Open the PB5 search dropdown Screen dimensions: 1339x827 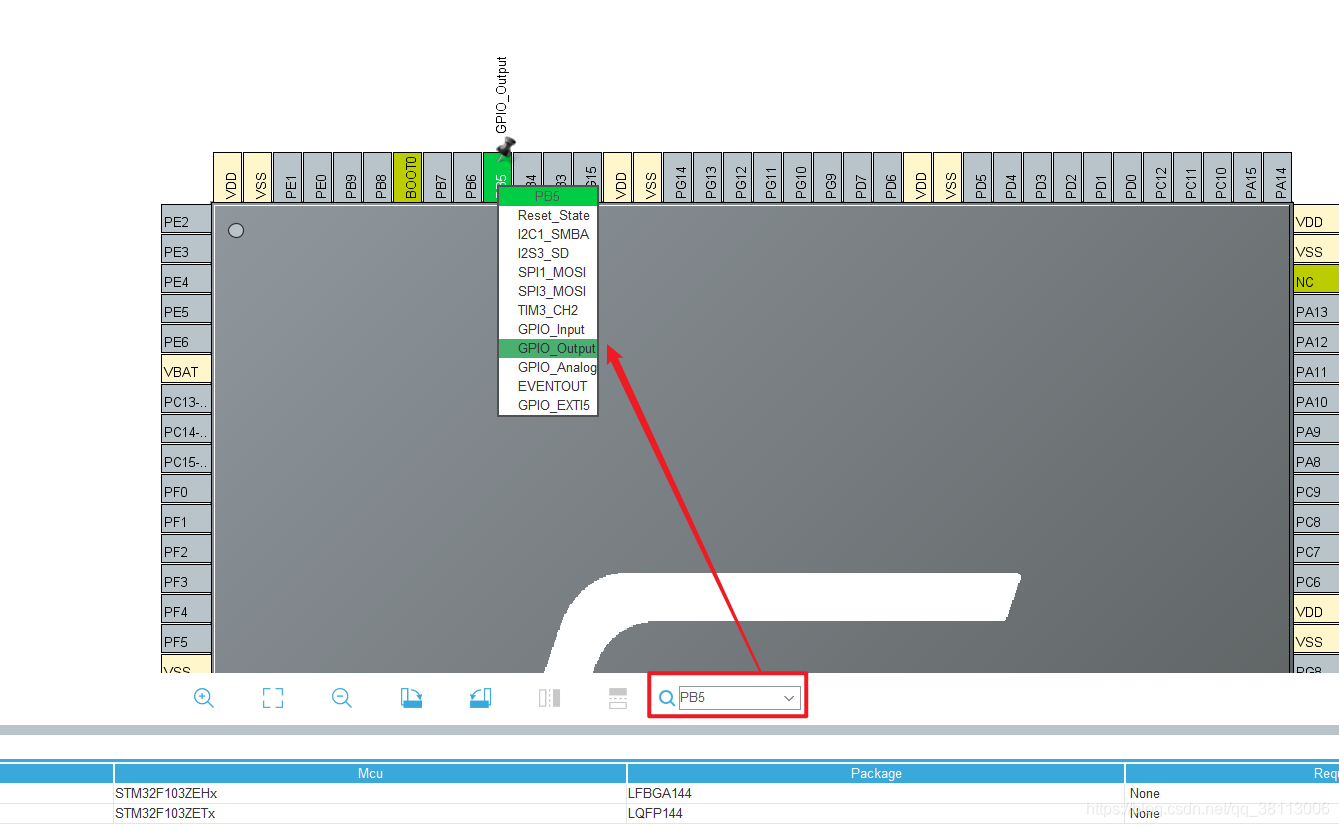(790, 697)
